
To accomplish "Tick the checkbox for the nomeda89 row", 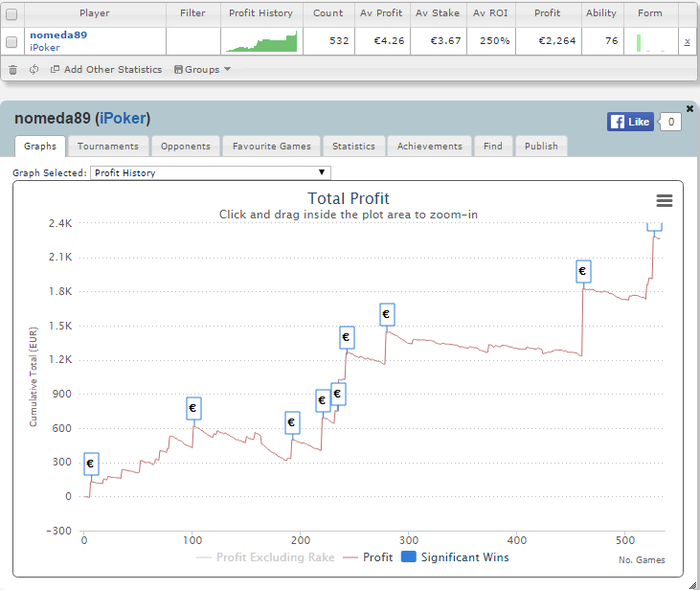I will (12, 42).
